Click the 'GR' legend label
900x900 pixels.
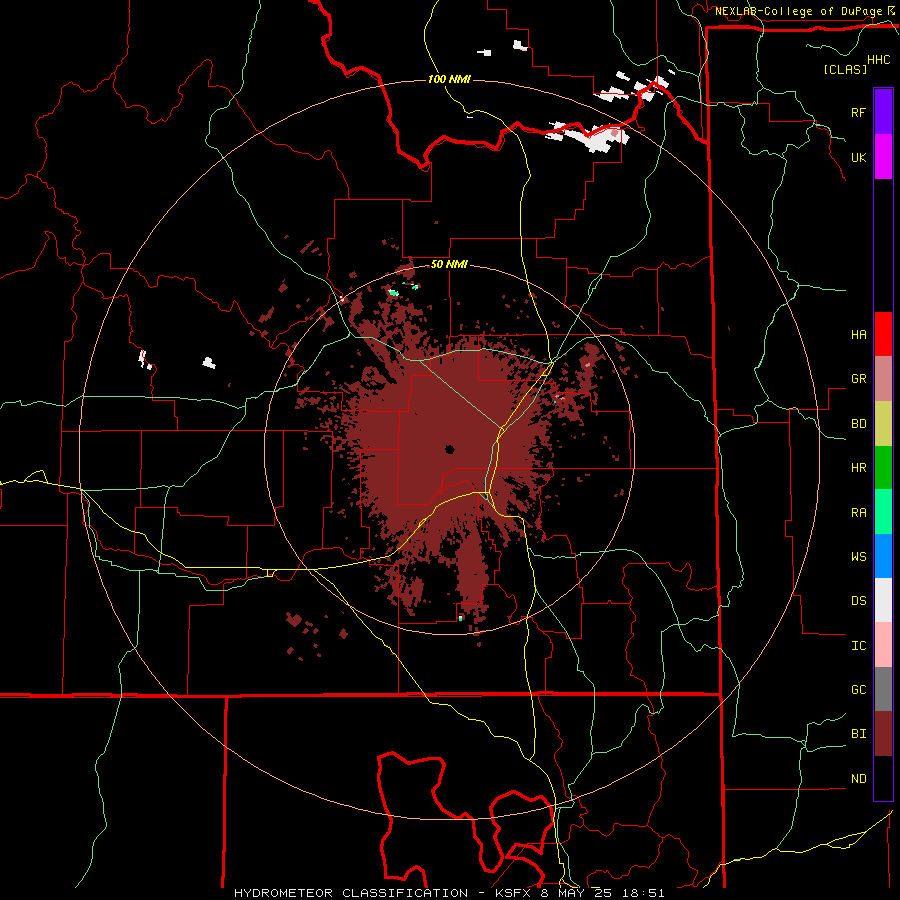[x=858, y=379]
